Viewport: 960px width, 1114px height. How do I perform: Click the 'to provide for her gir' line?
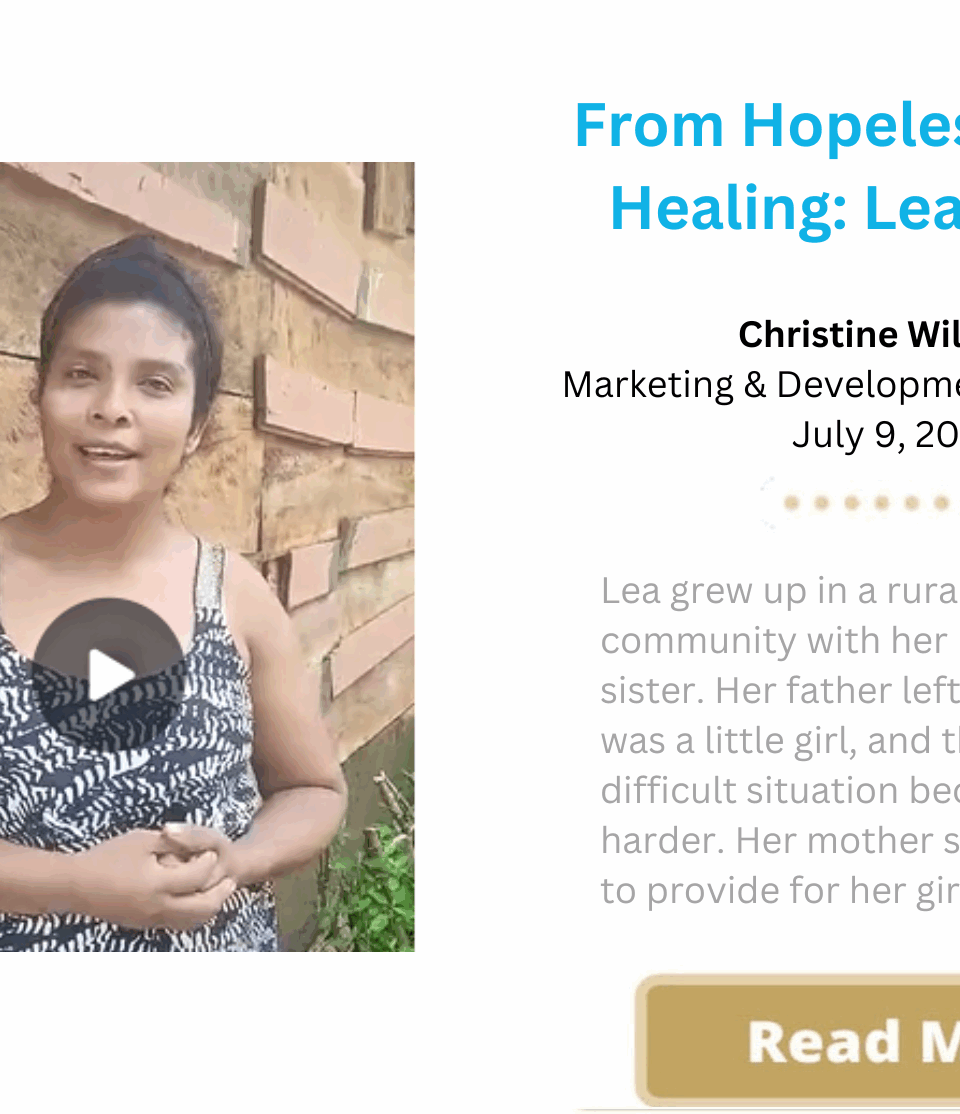[x=780, y=891]
